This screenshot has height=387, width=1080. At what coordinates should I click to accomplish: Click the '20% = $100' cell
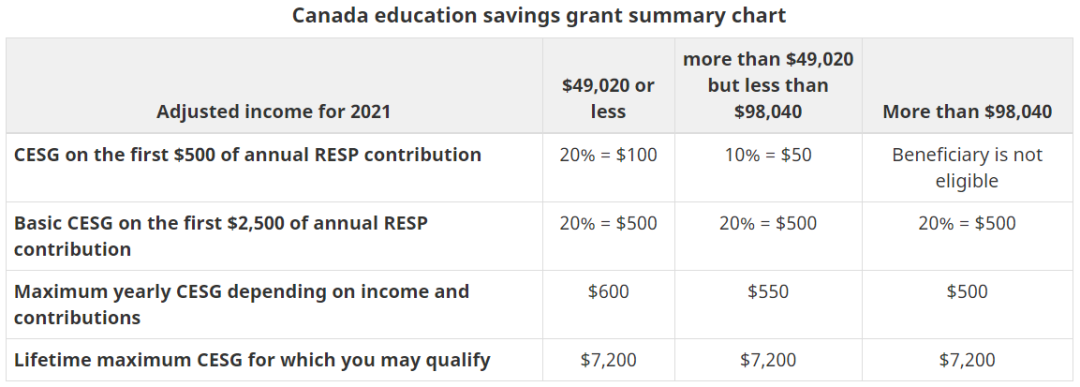pos(608,154)
